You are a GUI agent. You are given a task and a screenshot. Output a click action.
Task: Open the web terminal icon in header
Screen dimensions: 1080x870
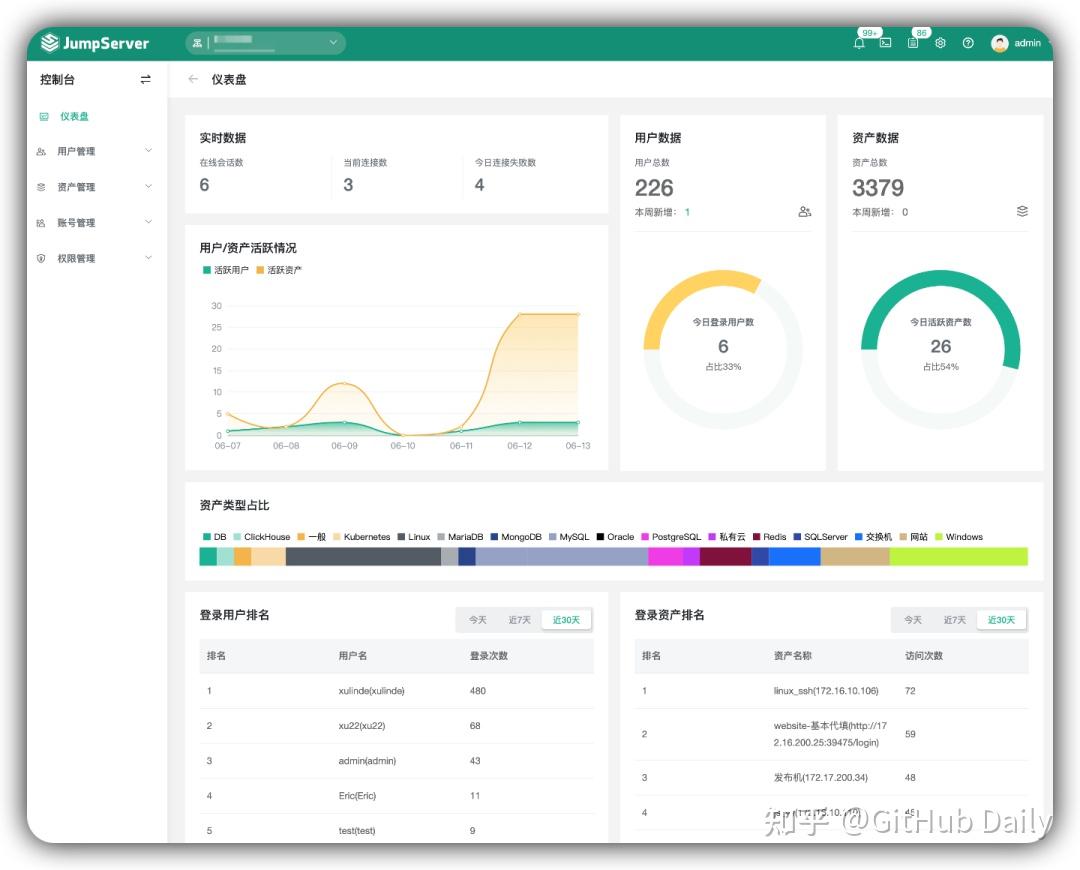click(x=886, y=43)
